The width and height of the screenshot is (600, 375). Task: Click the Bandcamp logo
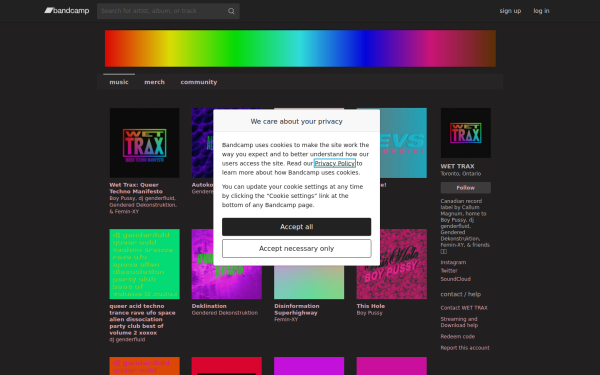click(x=67, y=11)
